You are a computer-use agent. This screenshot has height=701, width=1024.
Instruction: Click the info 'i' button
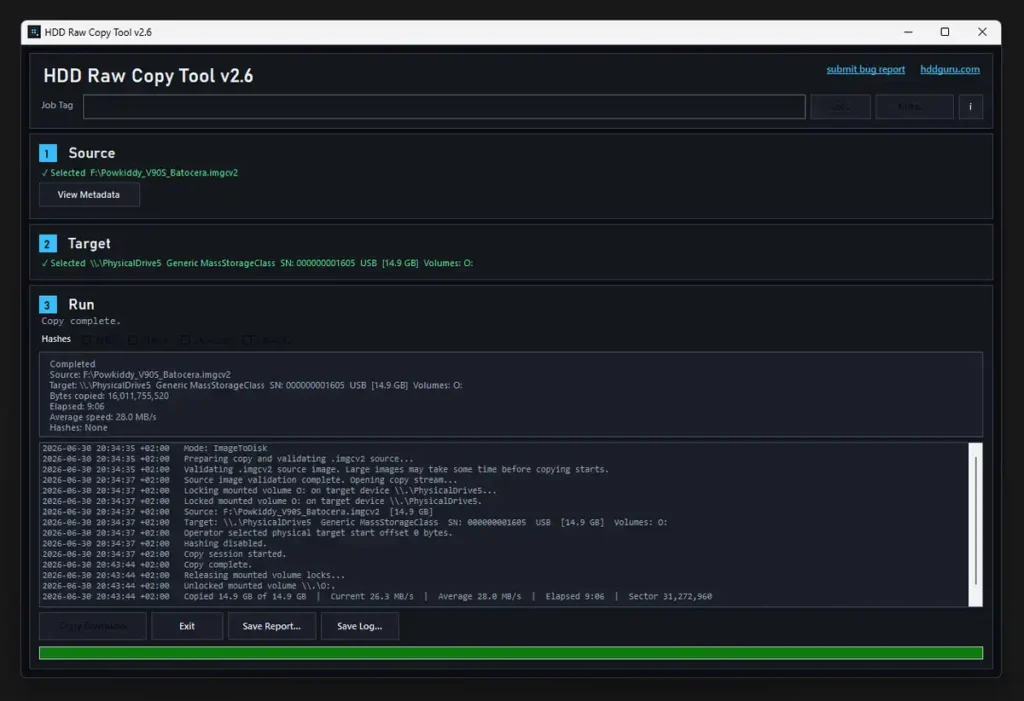coord(970,106)
